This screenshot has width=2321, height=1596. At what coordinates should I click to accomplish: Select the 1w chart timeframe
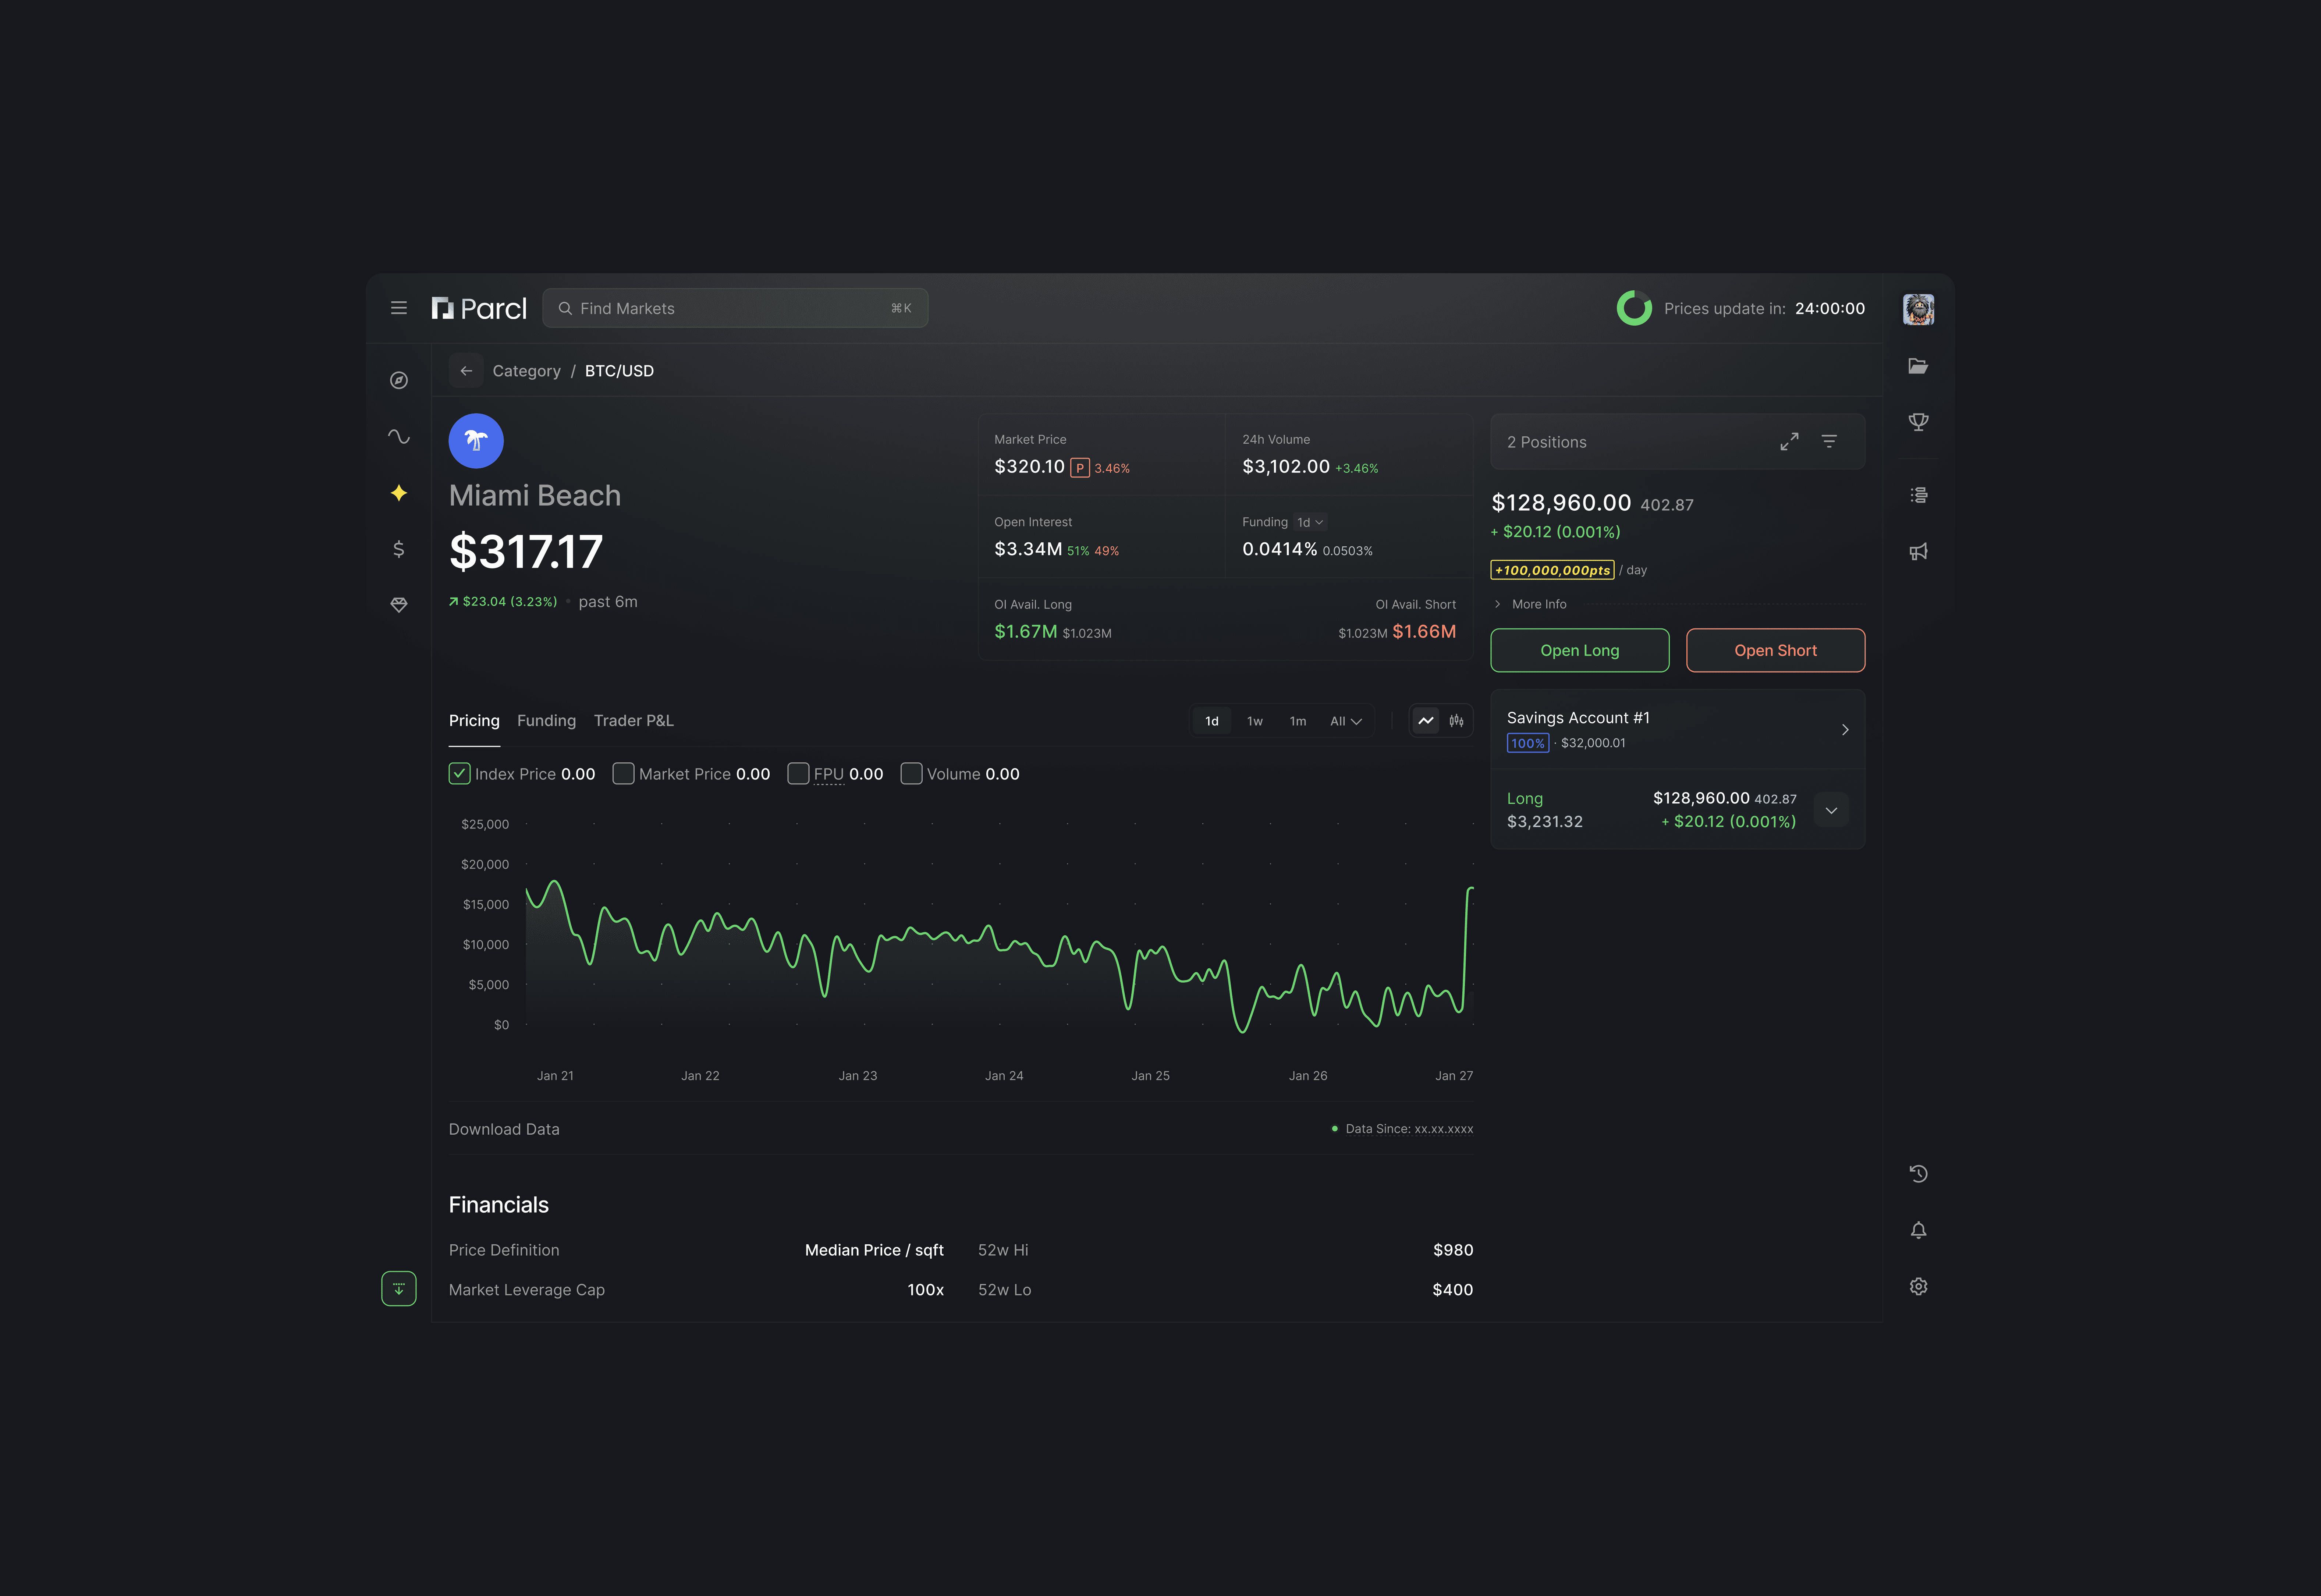click(x=1255, y=721)
